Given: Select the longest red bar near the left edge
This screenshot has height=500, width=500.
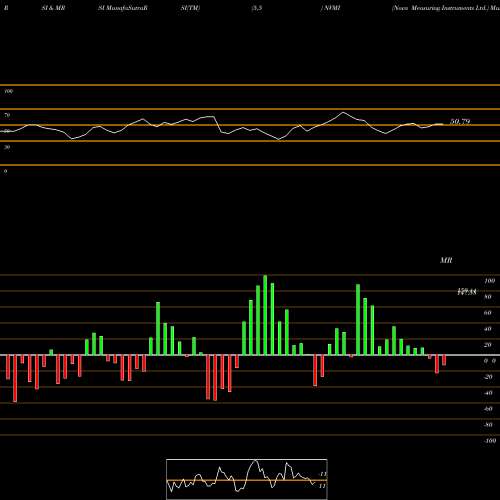Looking at the screenshot, I should pyautogui.click(x=15, y=379).
